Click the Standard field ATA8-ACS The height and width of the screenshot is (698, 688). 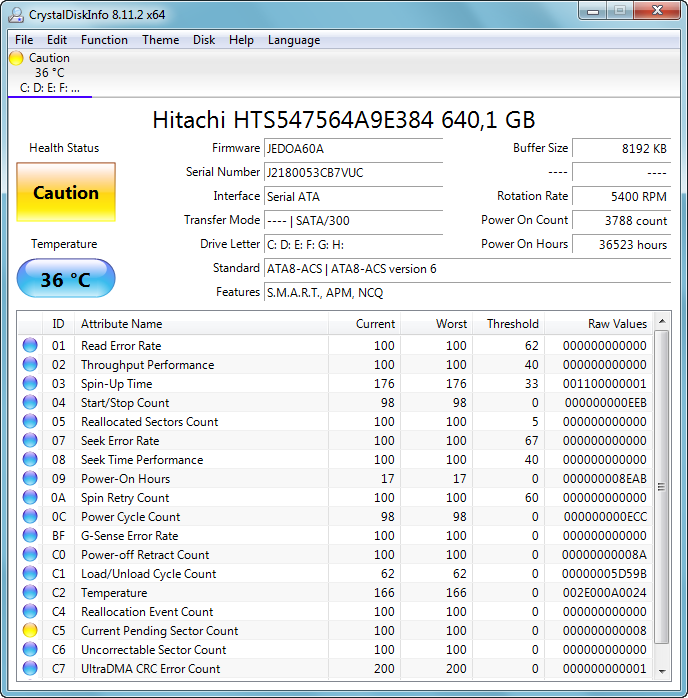click(x=467, y=269)
